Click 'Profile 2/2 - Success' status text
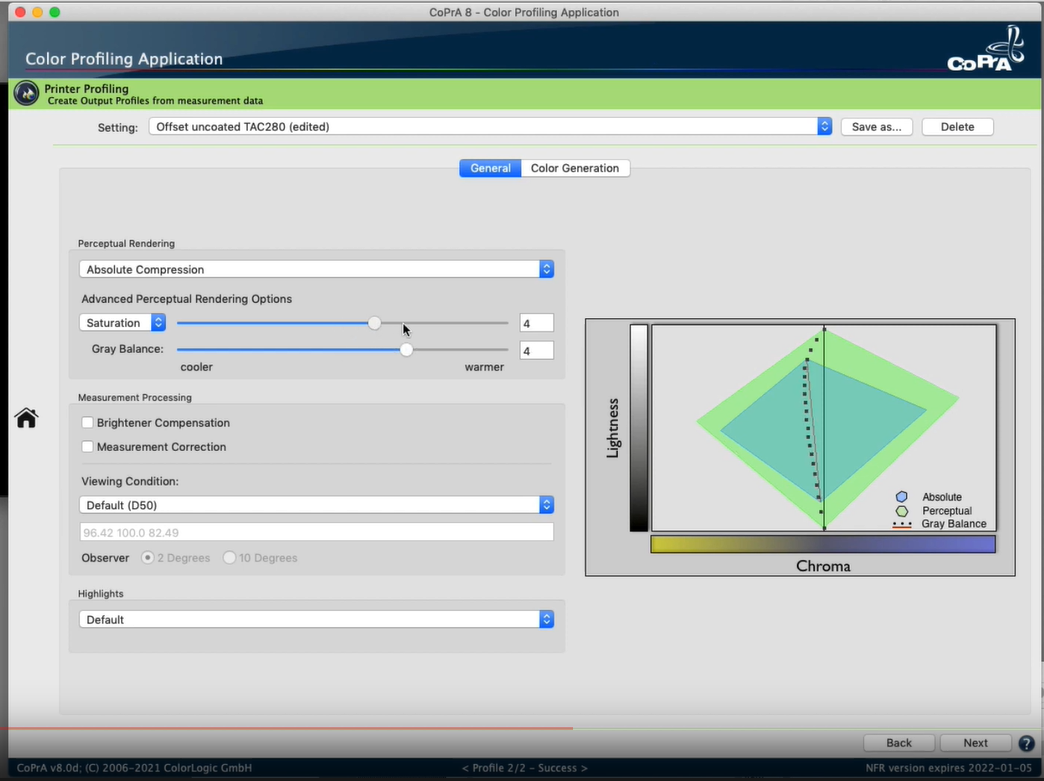Image resolution: width=1044 pixels, height=781 pixels. point(525,768)
